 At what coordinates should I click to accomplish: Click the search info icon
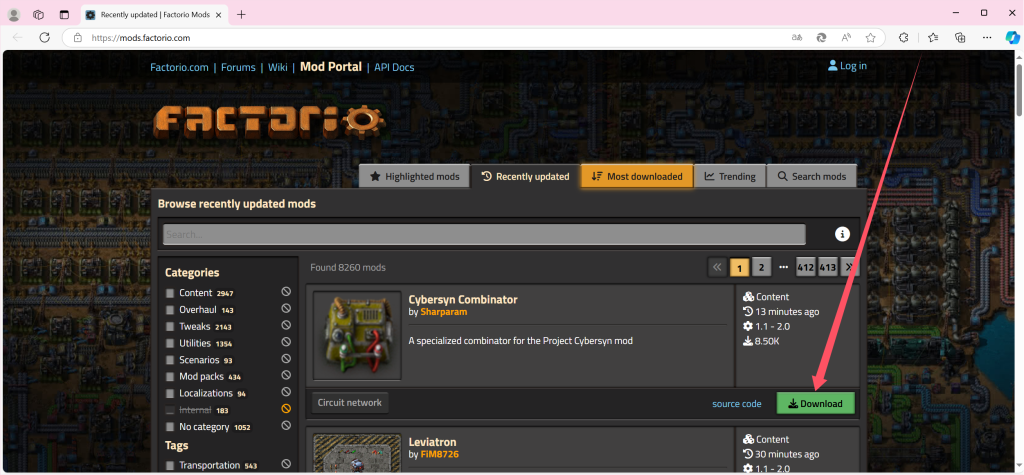pos(842,234)
